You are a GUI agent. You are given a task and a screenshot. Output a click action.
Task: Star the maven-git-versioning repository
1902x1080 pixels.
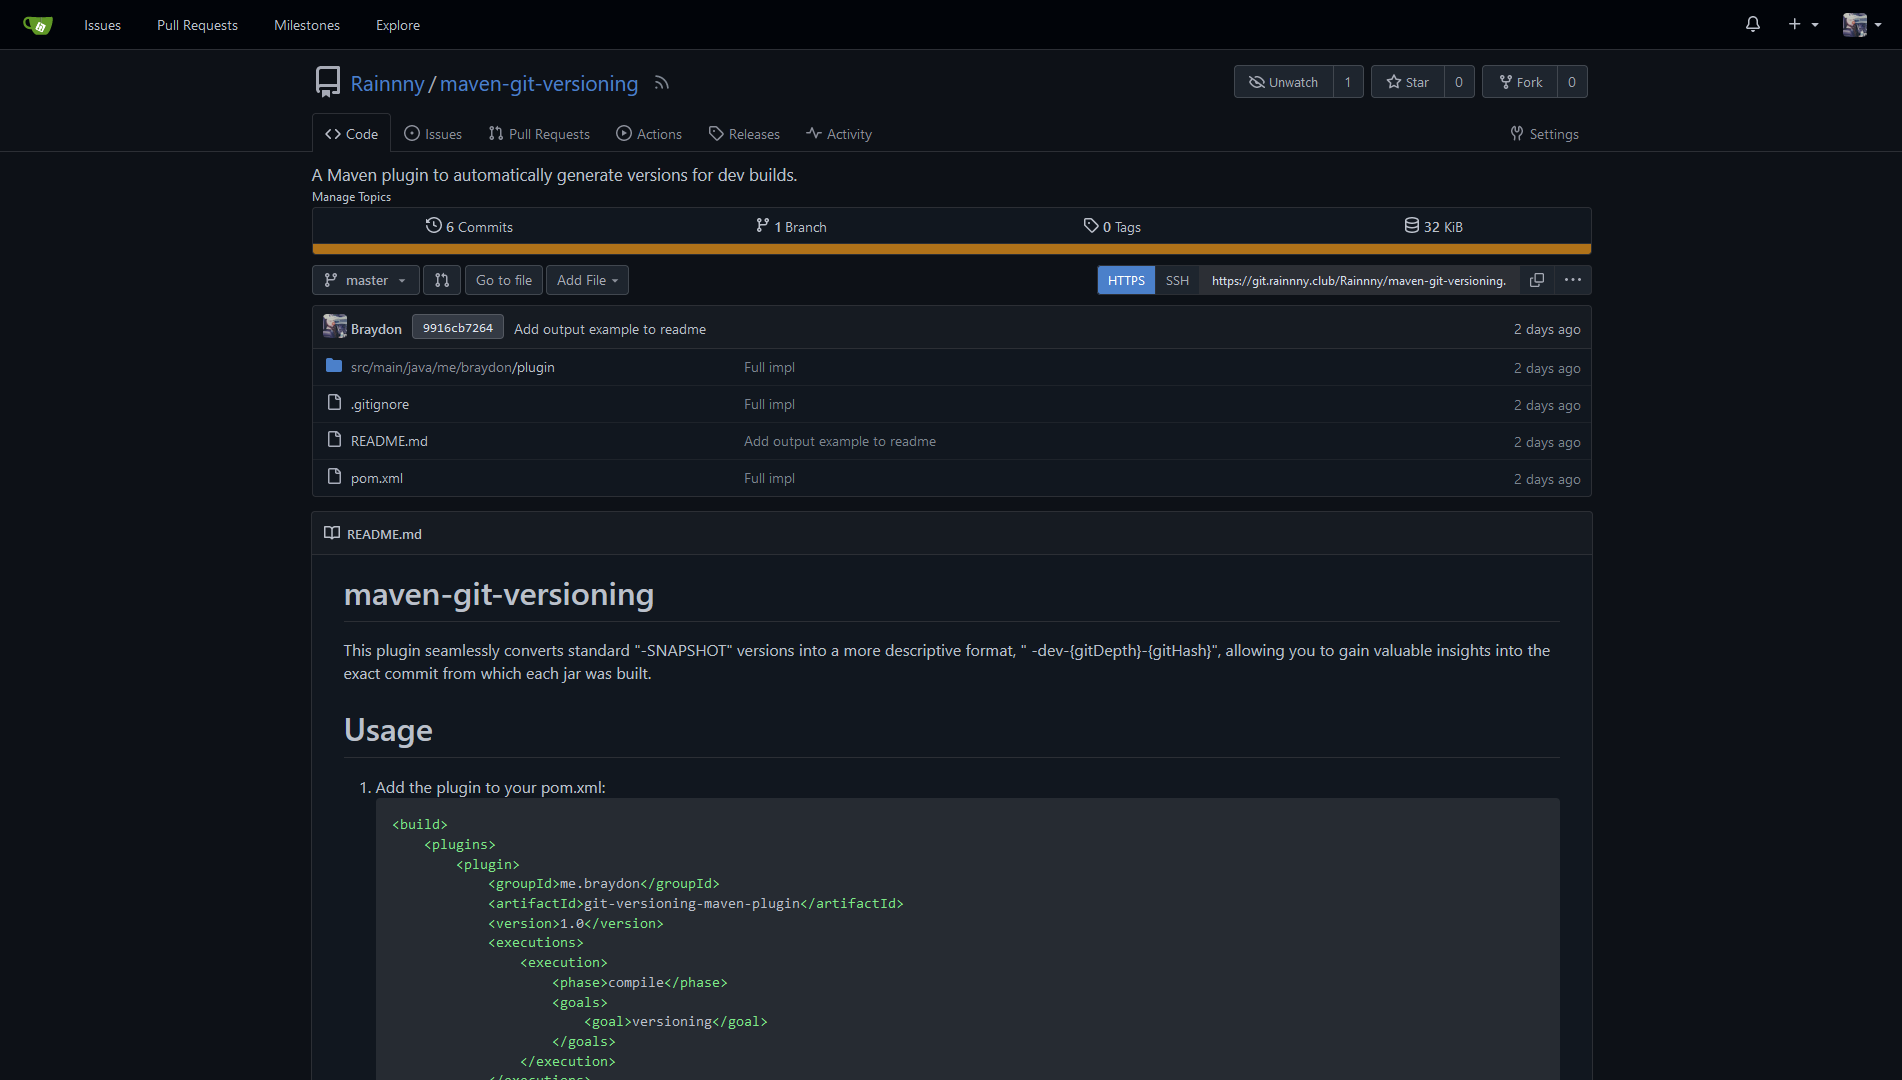pyautogui.click(x=1407, y=81)
